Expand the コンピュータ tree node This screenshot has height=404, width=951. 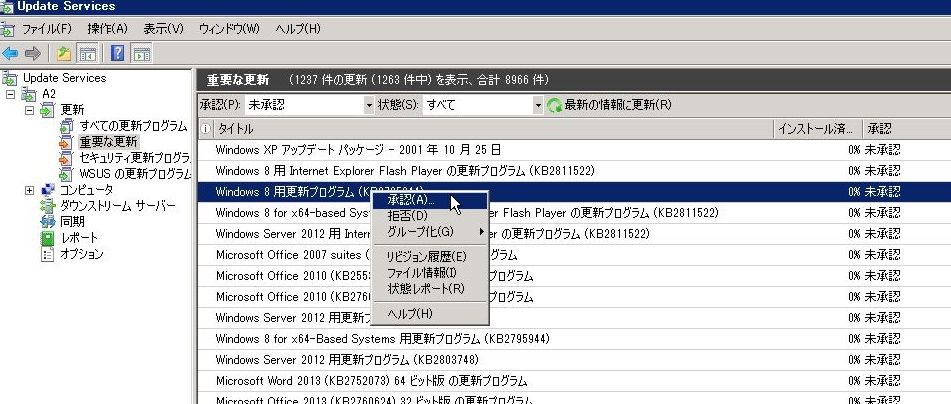click(29, 190)
